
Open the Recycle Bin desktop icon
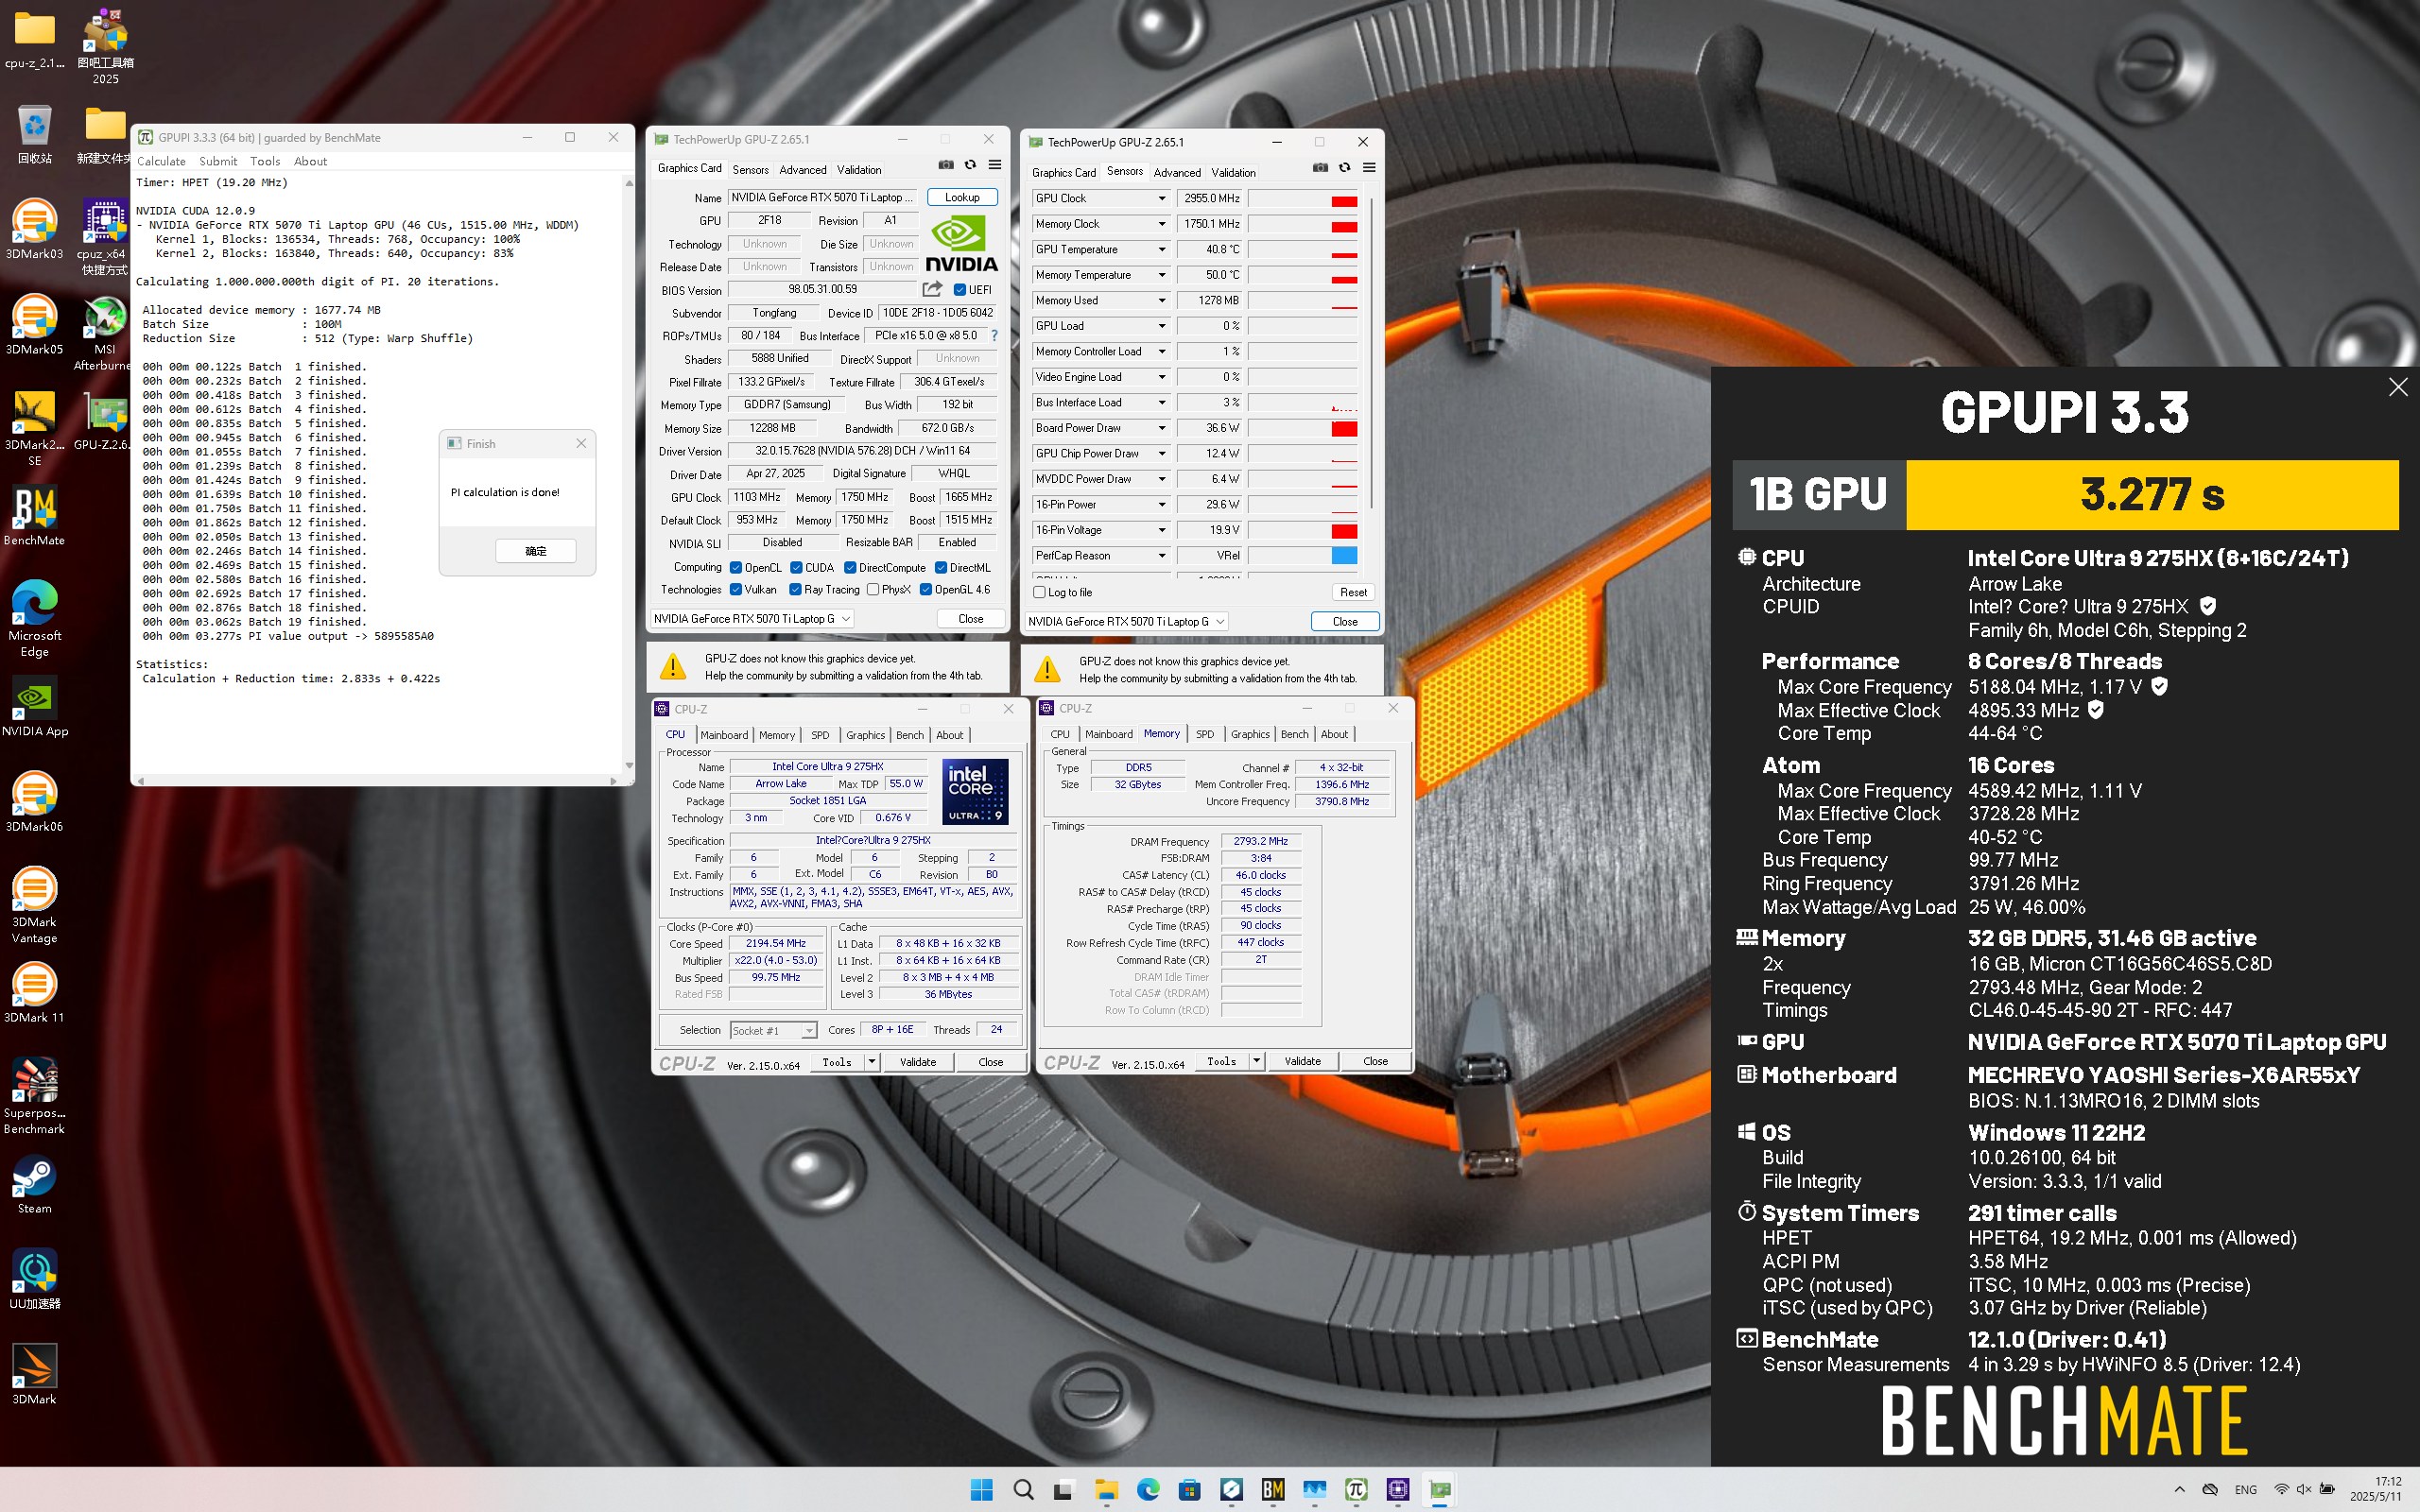[34, 134]
